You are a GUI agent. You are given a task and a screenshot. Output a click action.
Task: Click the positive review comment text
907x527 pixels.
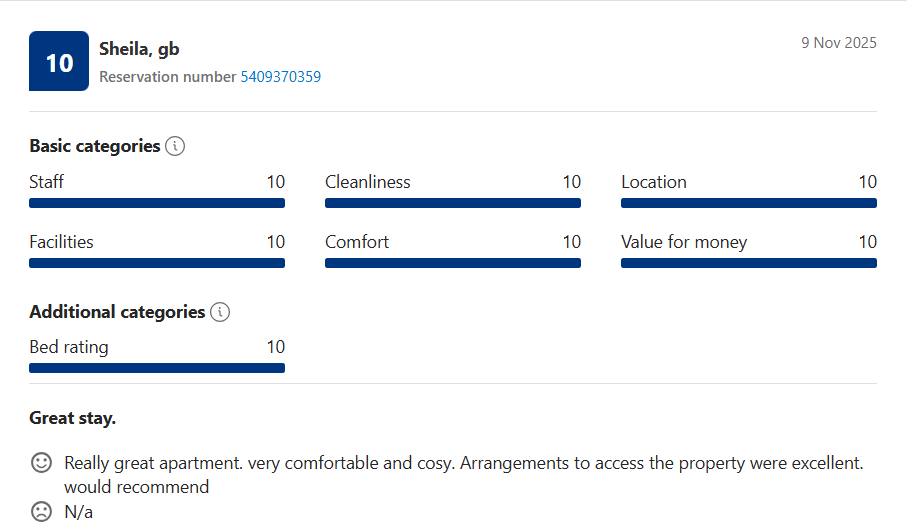(463, 464)
